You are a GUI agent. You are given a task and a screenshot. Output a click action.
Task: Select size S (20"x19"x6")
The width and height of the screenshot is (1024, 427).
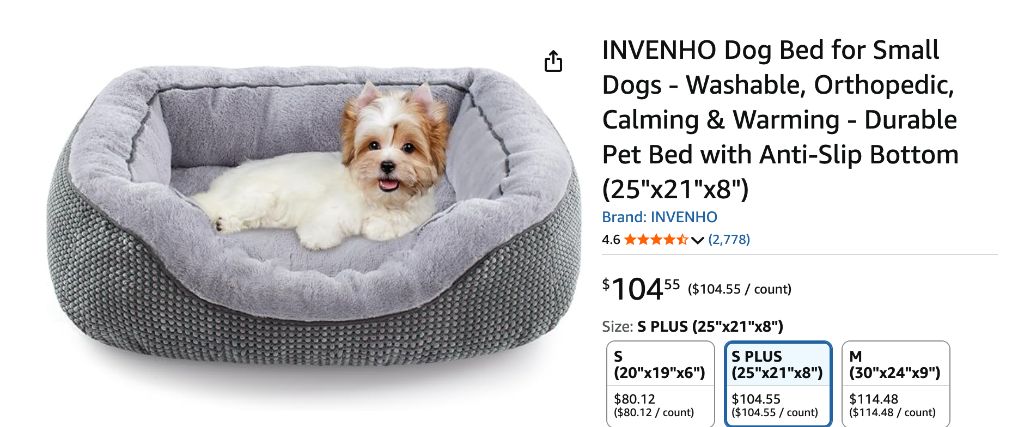tap(660, 383)
